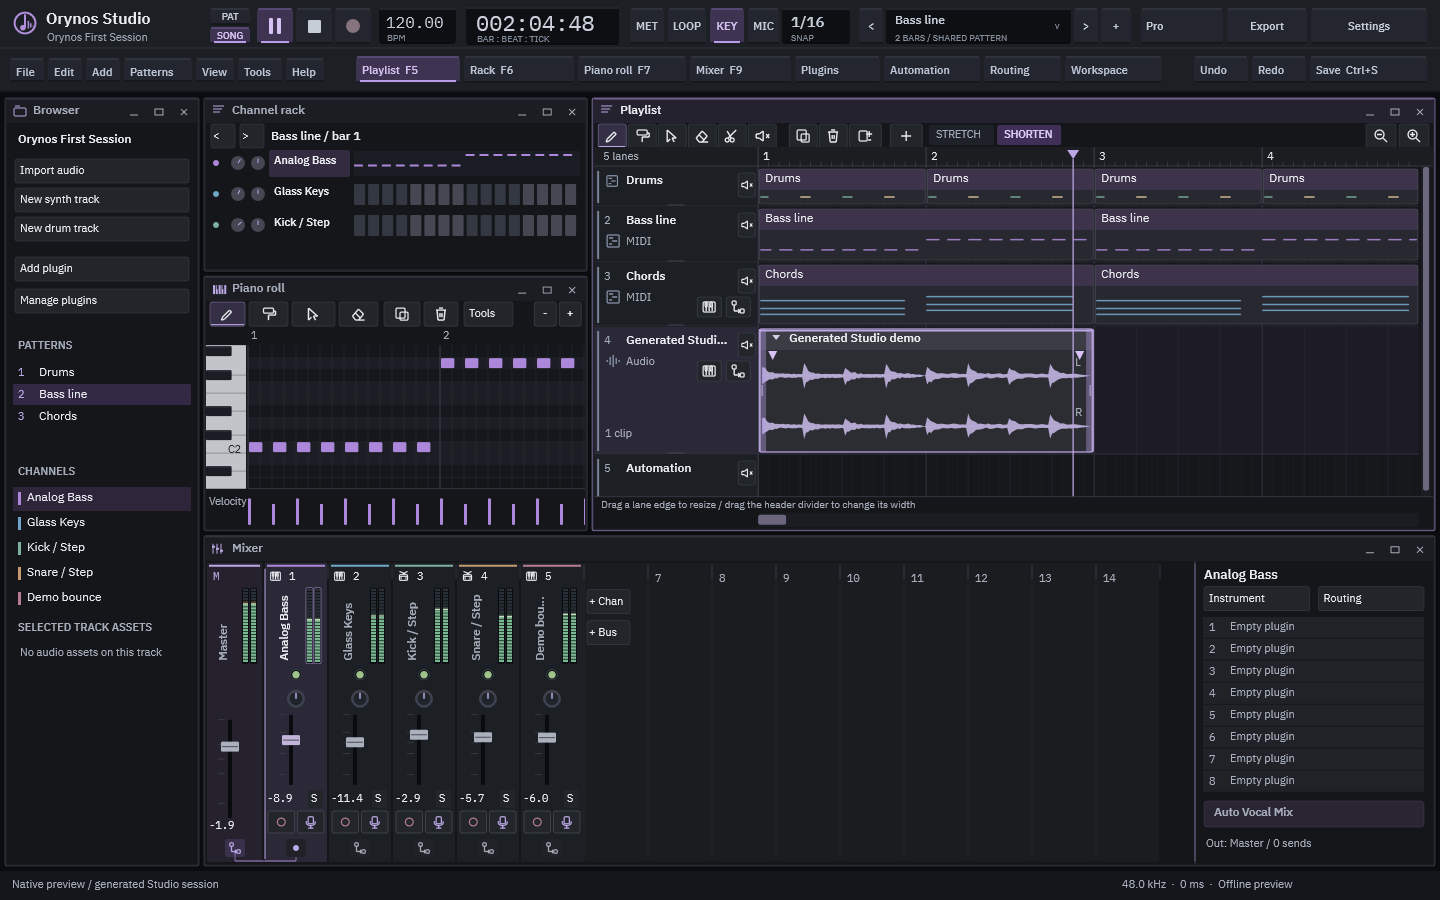
Task: Select the Piano roll eraser tool
Action: click(x=358, y=314)
